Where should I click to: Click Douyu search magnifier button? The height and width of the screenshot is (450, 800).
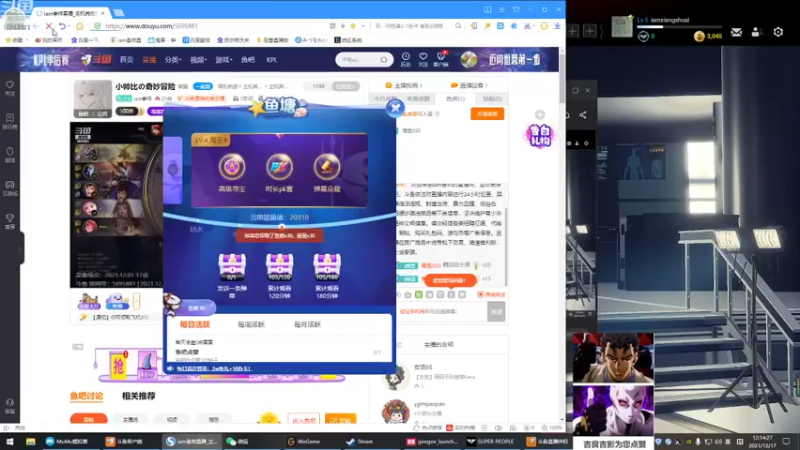(384, 60)
